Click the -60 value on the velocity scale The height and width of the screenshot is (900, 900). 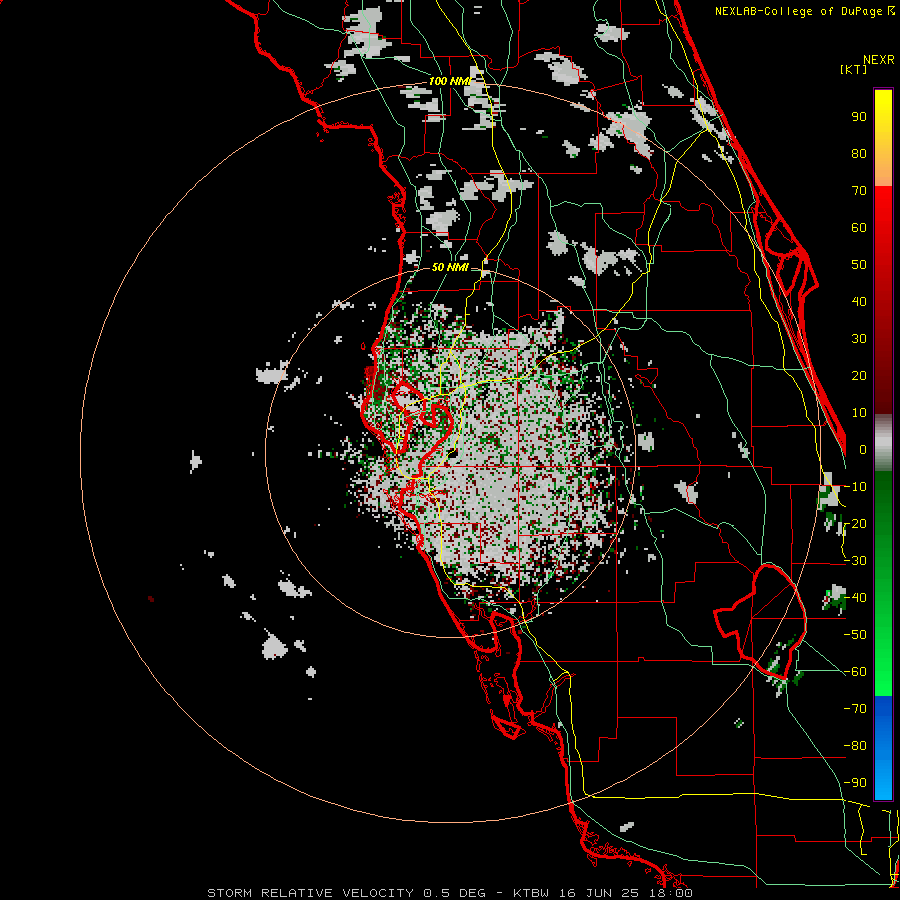tap(855, 672)
